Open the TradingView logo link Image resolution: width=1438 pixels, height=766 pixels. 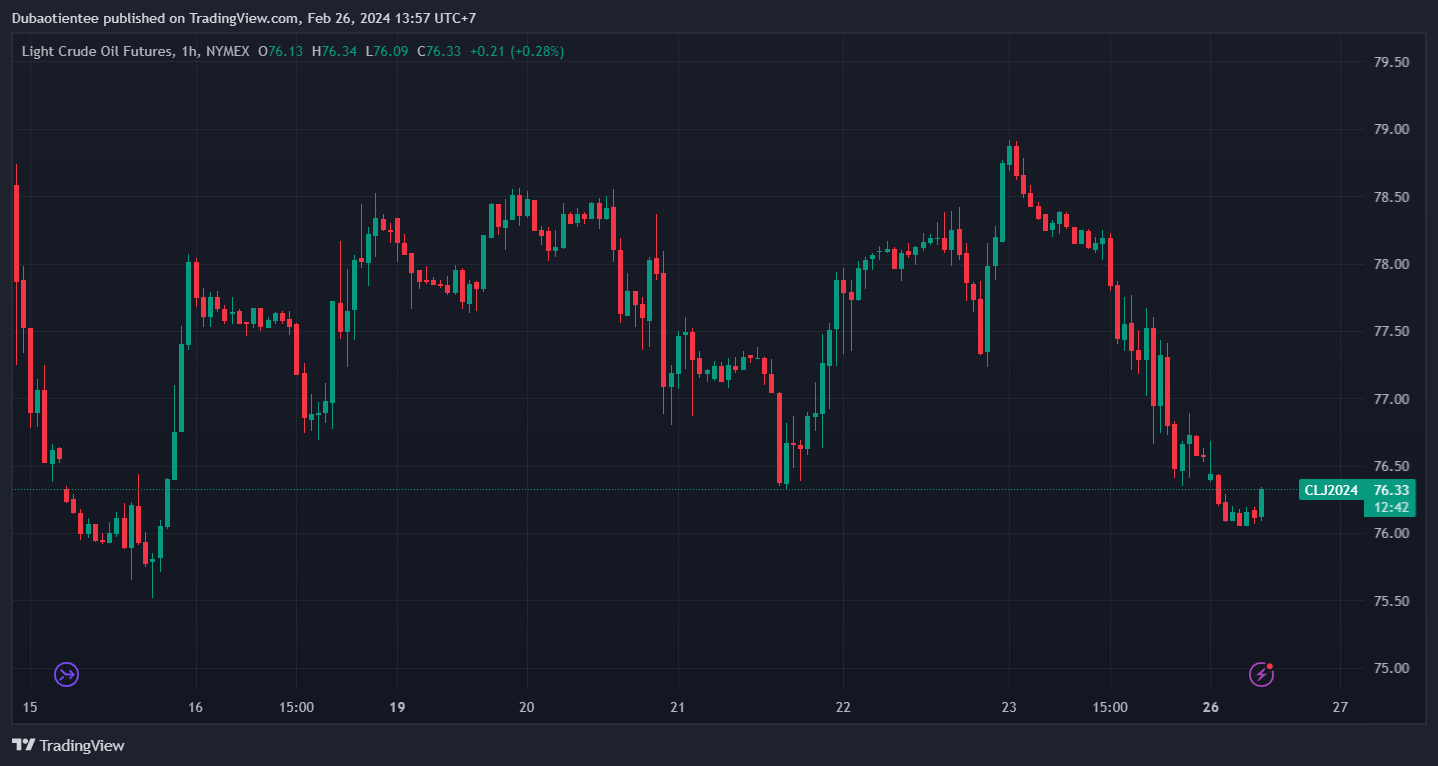click(68, 745)
